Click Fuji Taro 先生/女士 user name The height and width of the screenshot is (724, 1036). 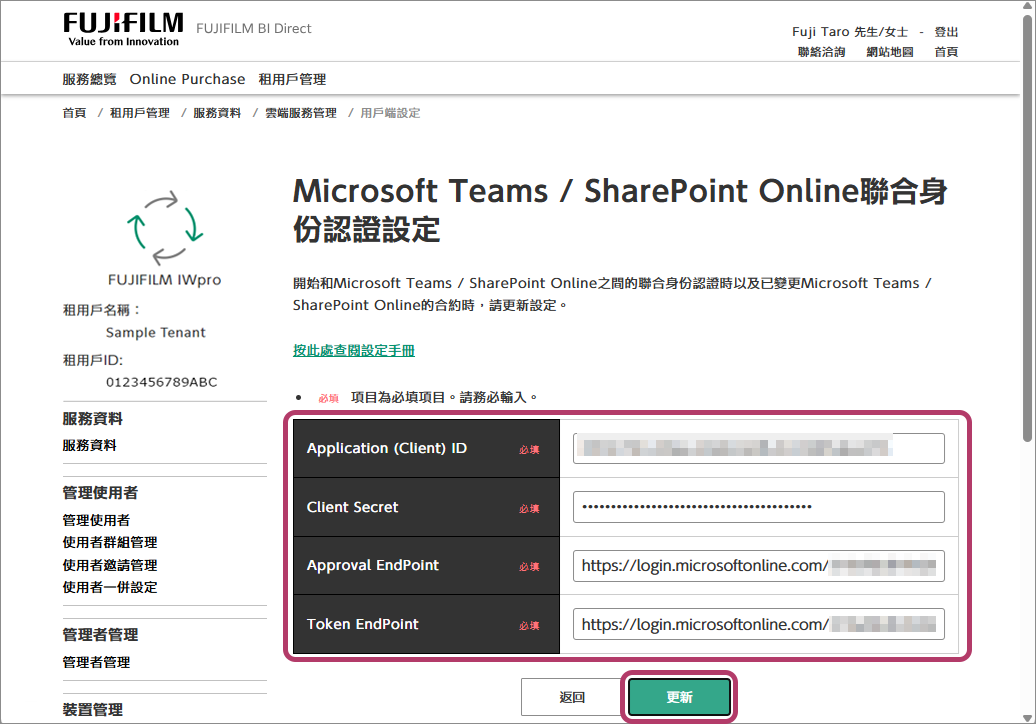[x=850, y=32]
